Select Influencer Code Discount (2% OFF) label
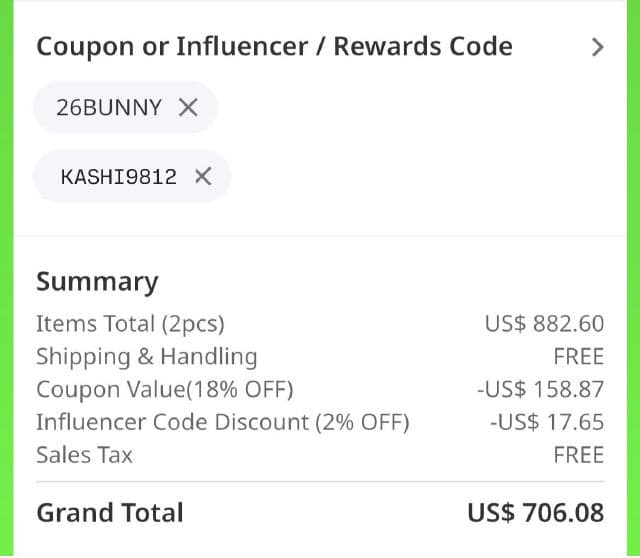The height and width of the screenshot is (558, 640). tap(222, 422)
